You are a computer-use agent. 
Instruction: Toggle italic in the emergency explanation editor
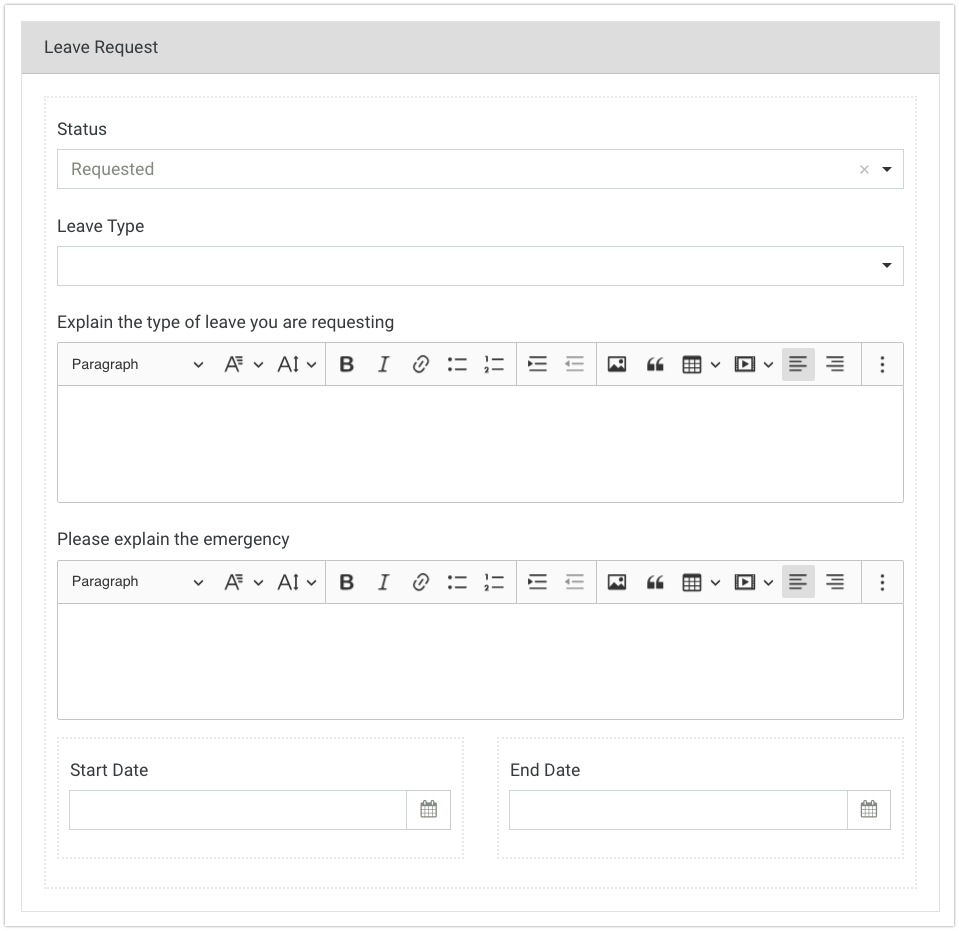(x=383, y=582)
